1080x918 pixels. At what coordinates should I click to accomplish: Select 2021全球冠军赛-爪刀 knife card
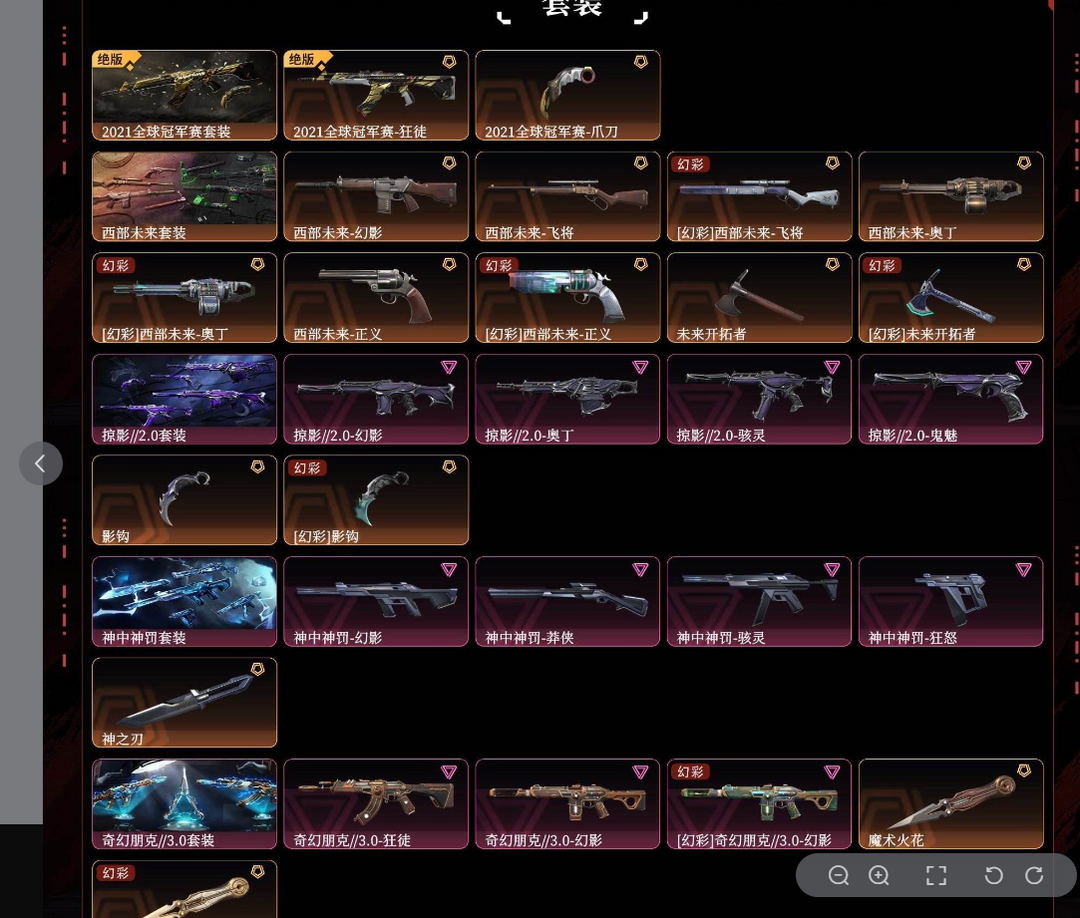568,95
